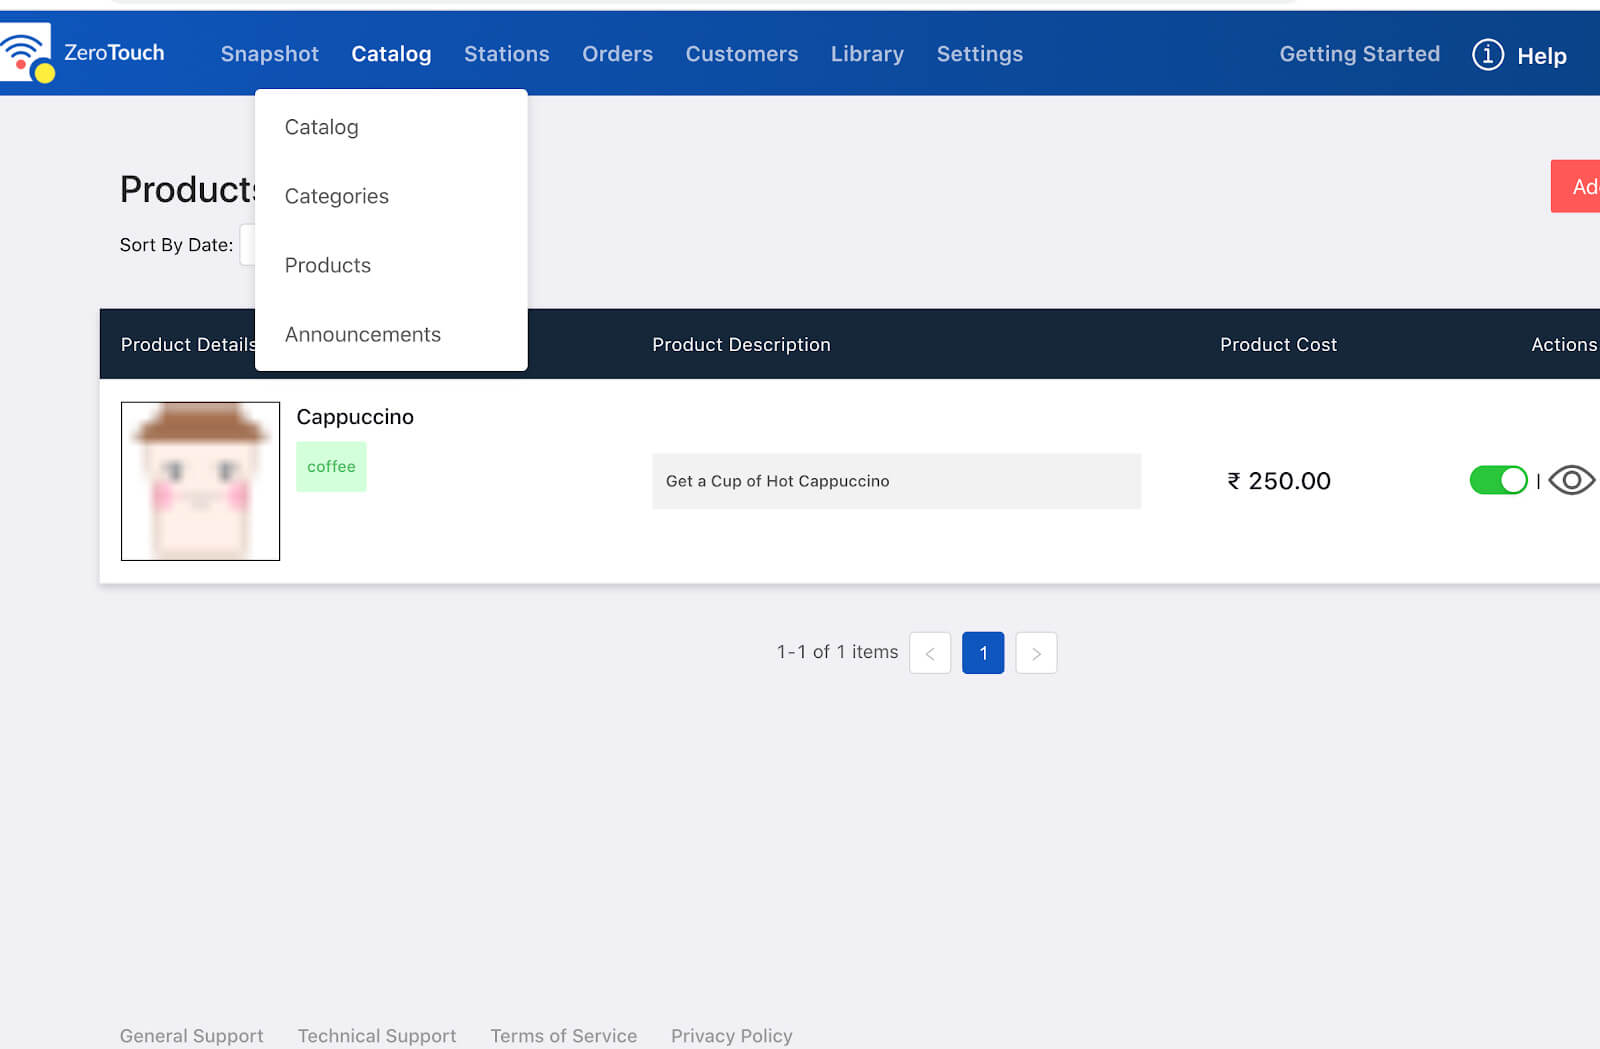The width and height of the screenshot is (1600, 1049).
Task: Open the Customers menu
Action: pos(741,54)
